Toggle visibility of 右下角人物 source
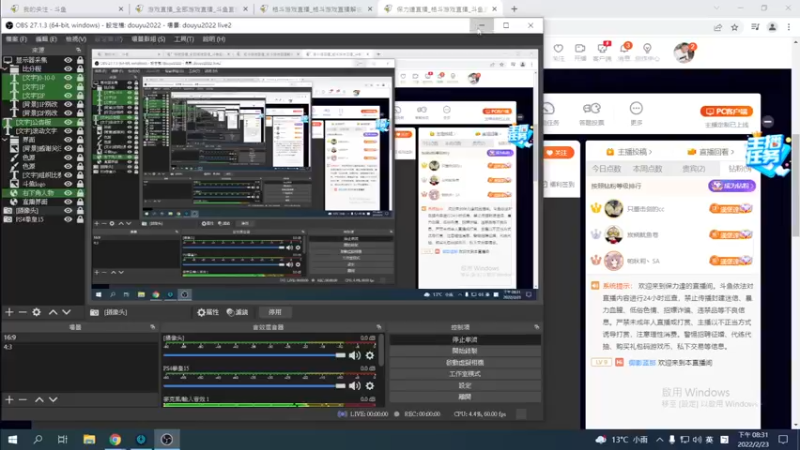This screenshot has width=800, height=450. point(68,193)
